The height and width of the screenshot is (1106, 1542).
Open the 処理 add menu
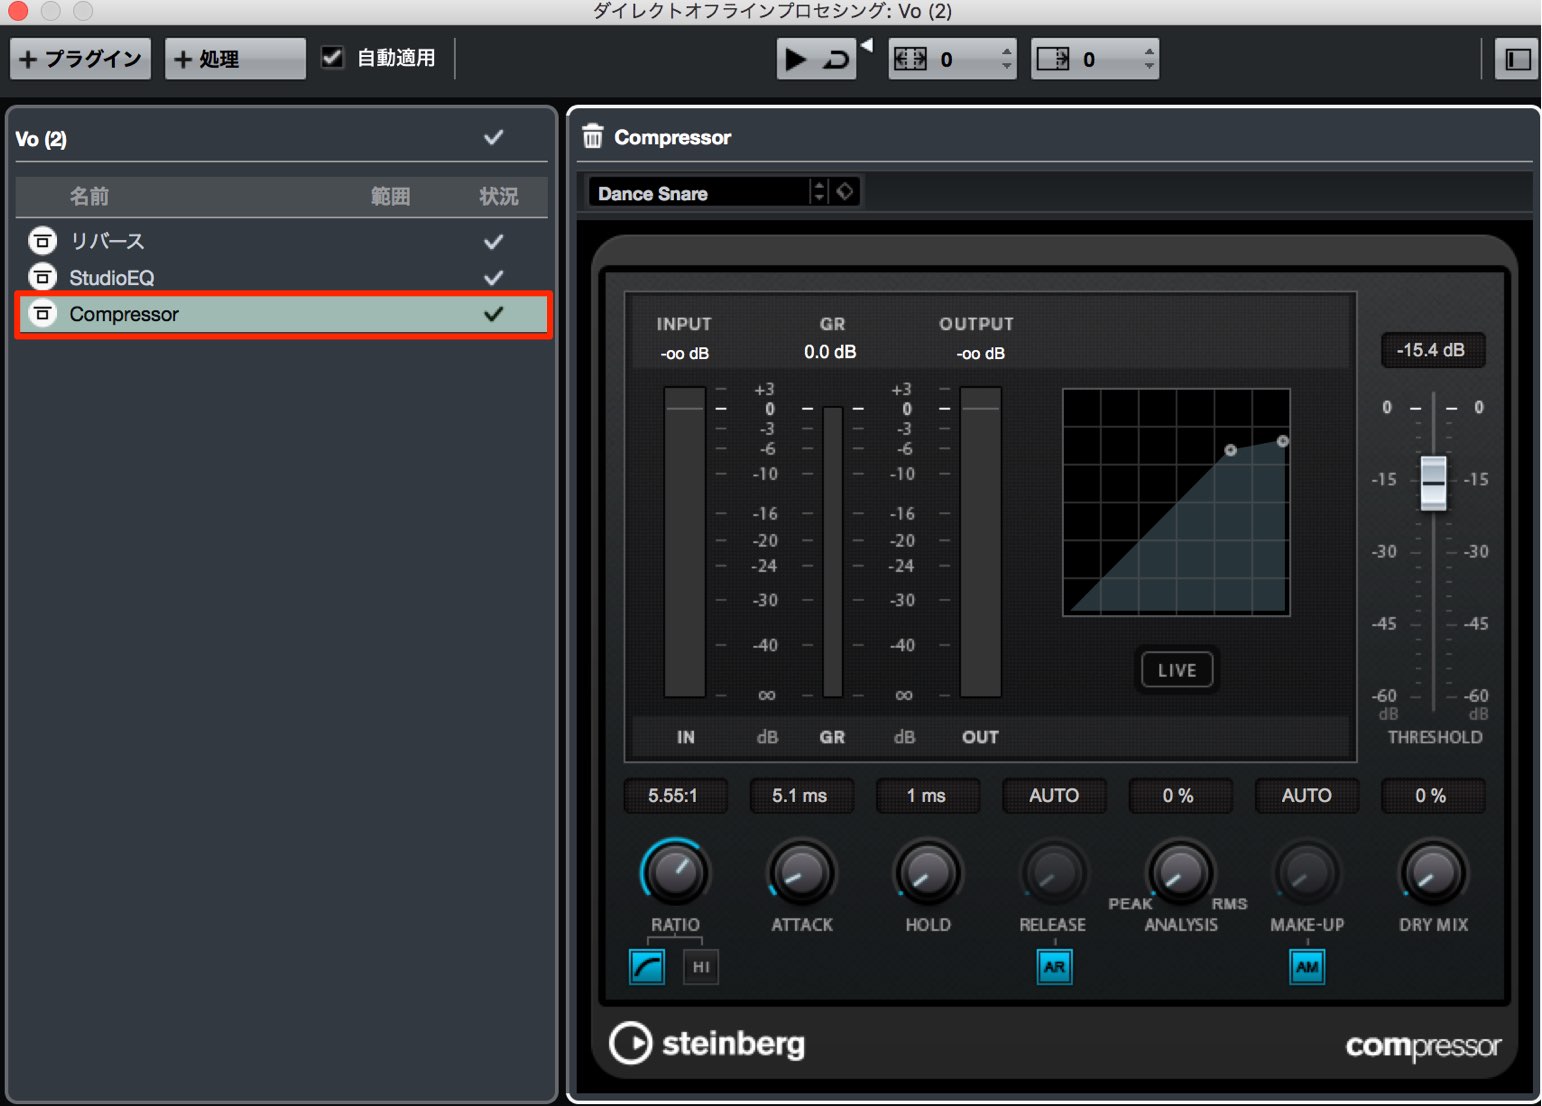235,59
